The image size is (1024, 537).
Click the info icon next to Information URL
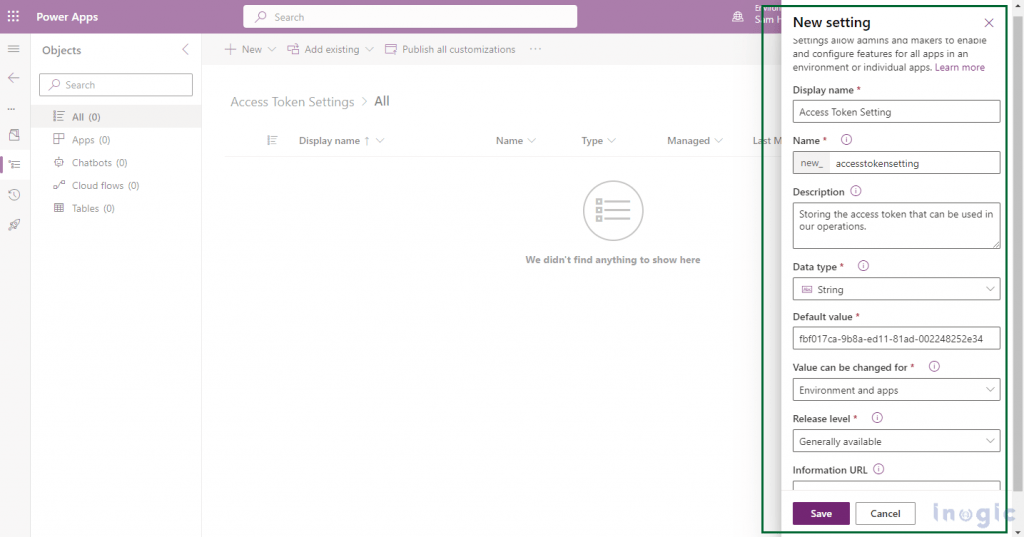click(879, 469)
